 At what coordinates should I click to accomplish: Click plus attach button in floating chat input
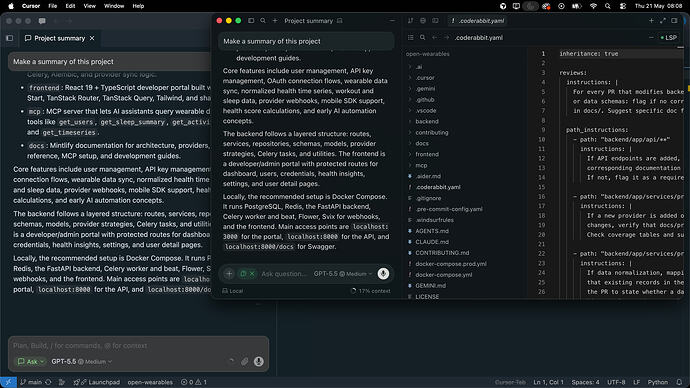229,274
